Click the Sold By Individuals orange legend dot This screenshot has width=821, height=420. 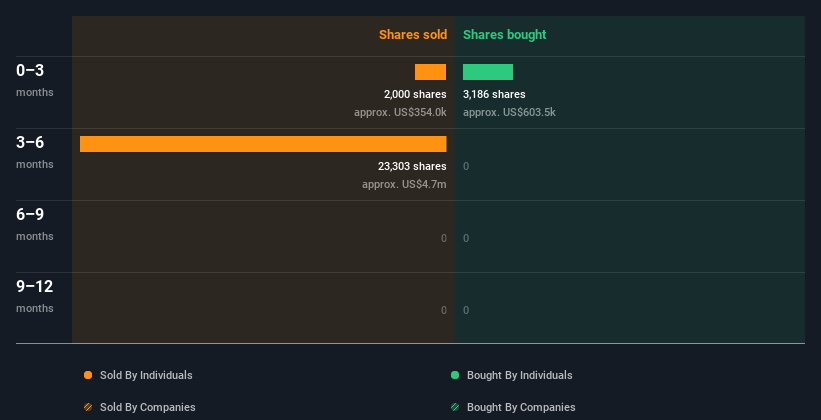88,375
